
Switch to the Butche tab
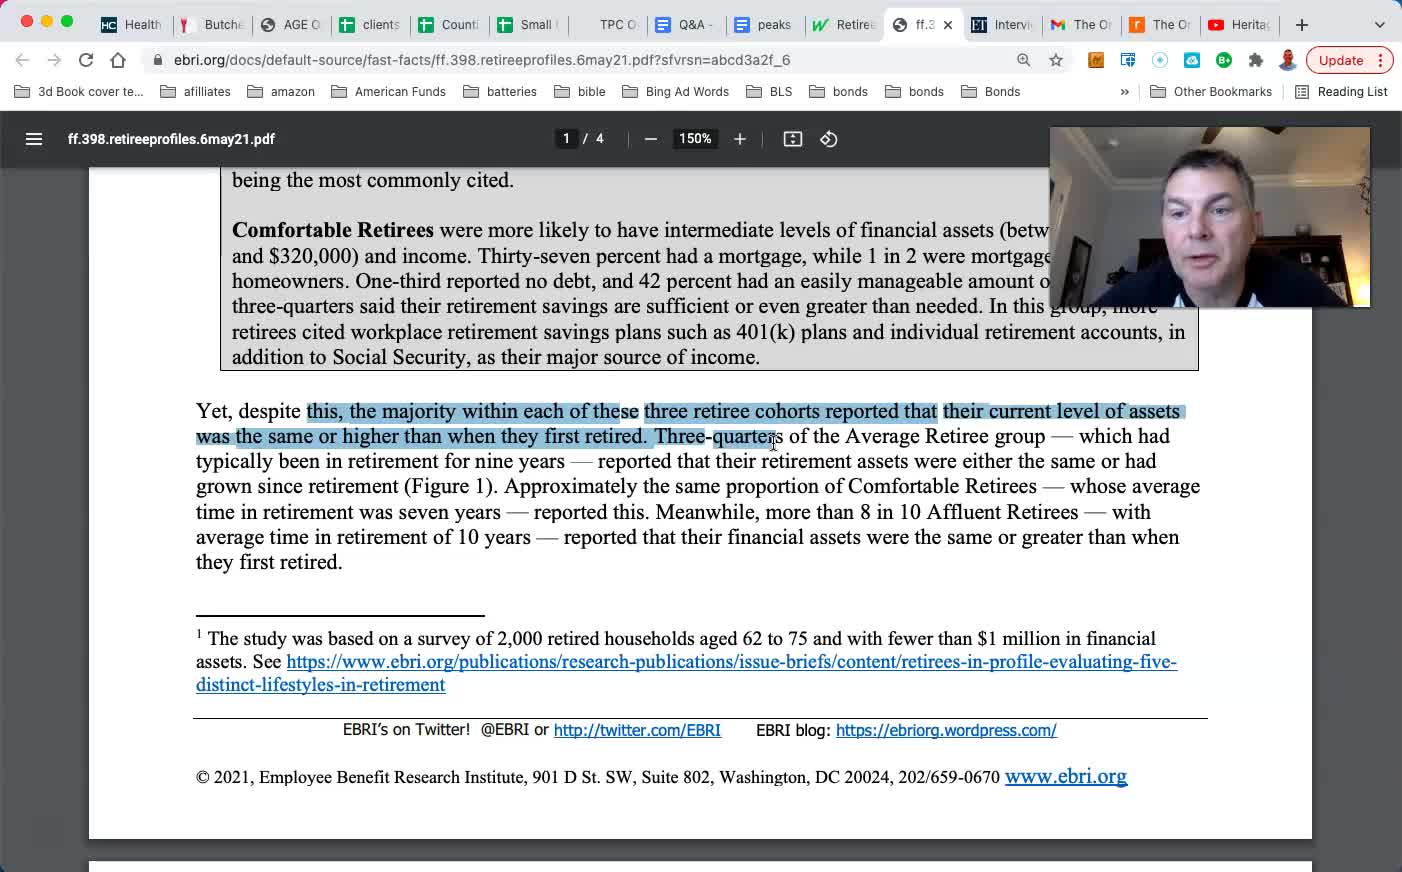click(212, 25)
